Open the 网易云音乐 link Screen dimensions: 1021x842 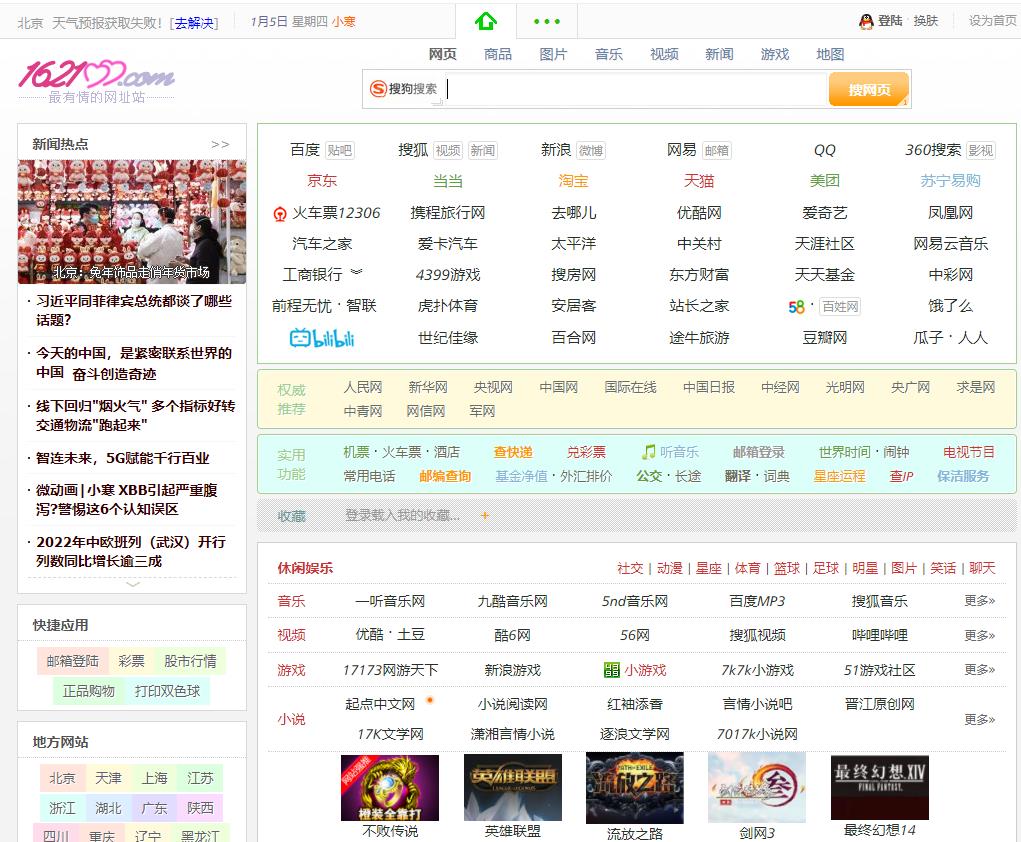(x=950, y=244)
